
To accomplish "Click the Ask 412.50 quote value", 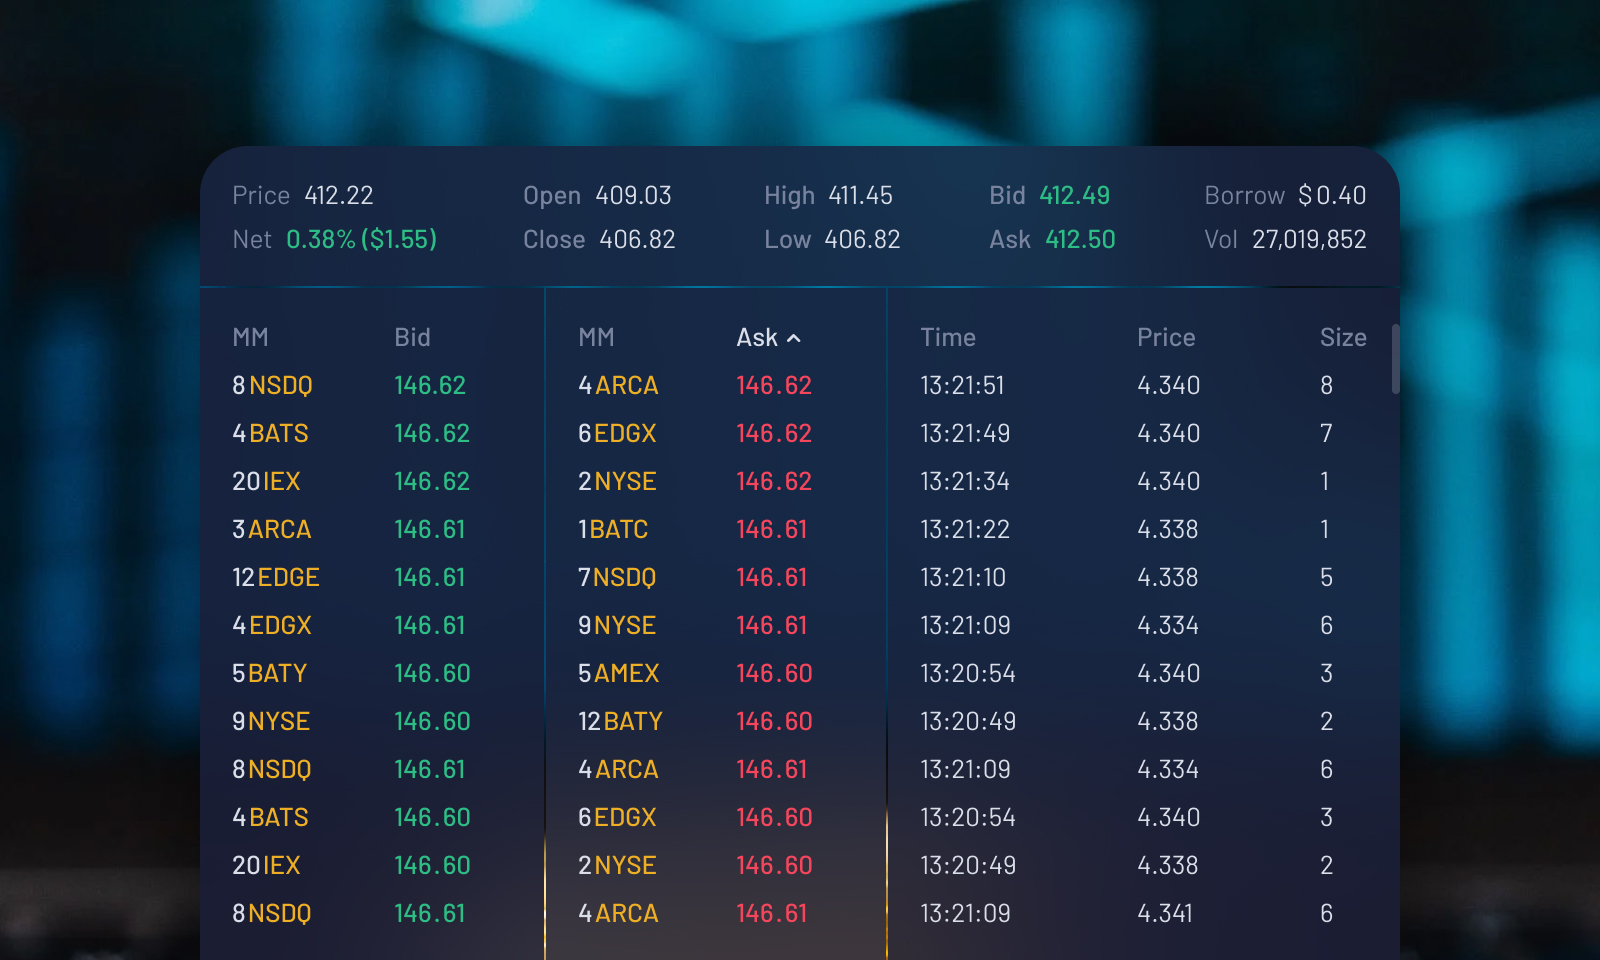I will 1080,239.
